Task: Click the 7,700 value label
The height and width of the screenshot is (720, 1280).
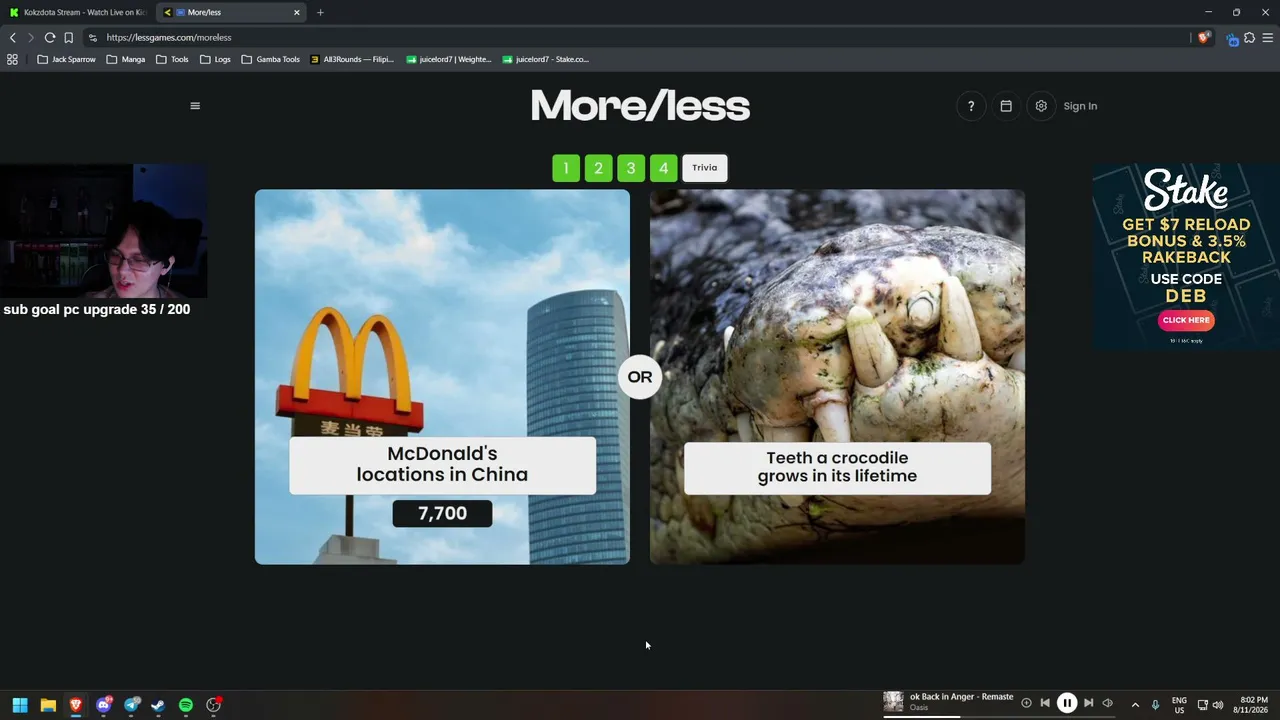Action: click(442, 514)
